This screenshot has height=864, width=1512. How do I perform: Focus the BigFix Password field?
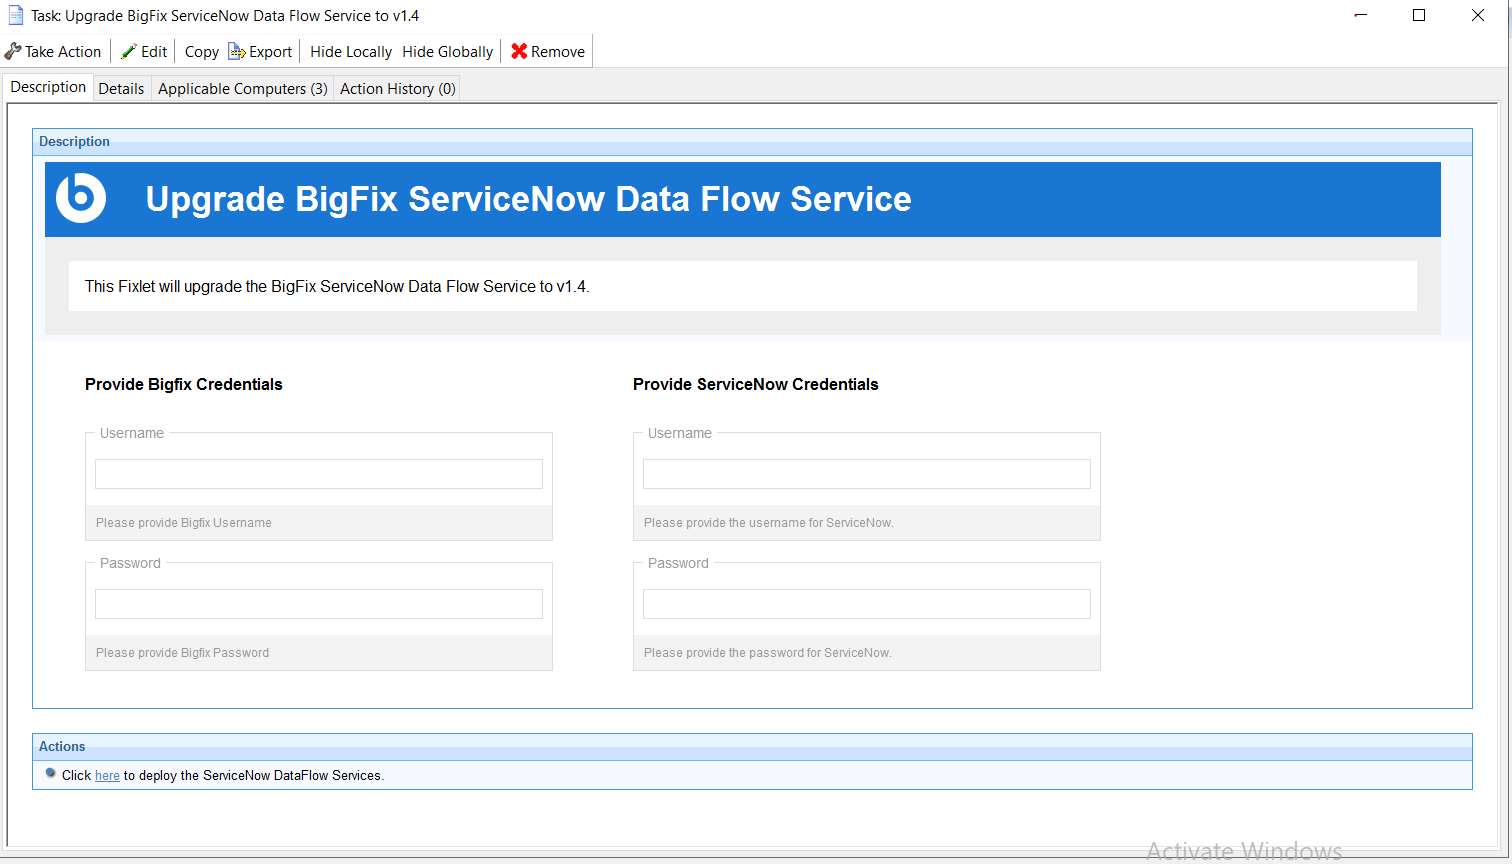point(319,604)
